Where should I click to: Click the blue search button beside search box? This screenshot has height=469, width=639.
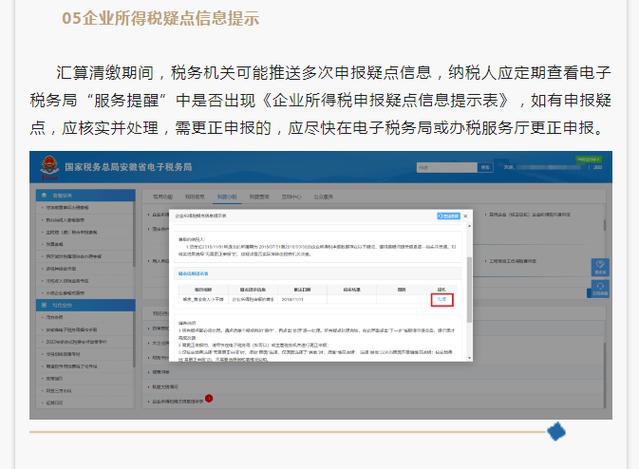[485, 167]
